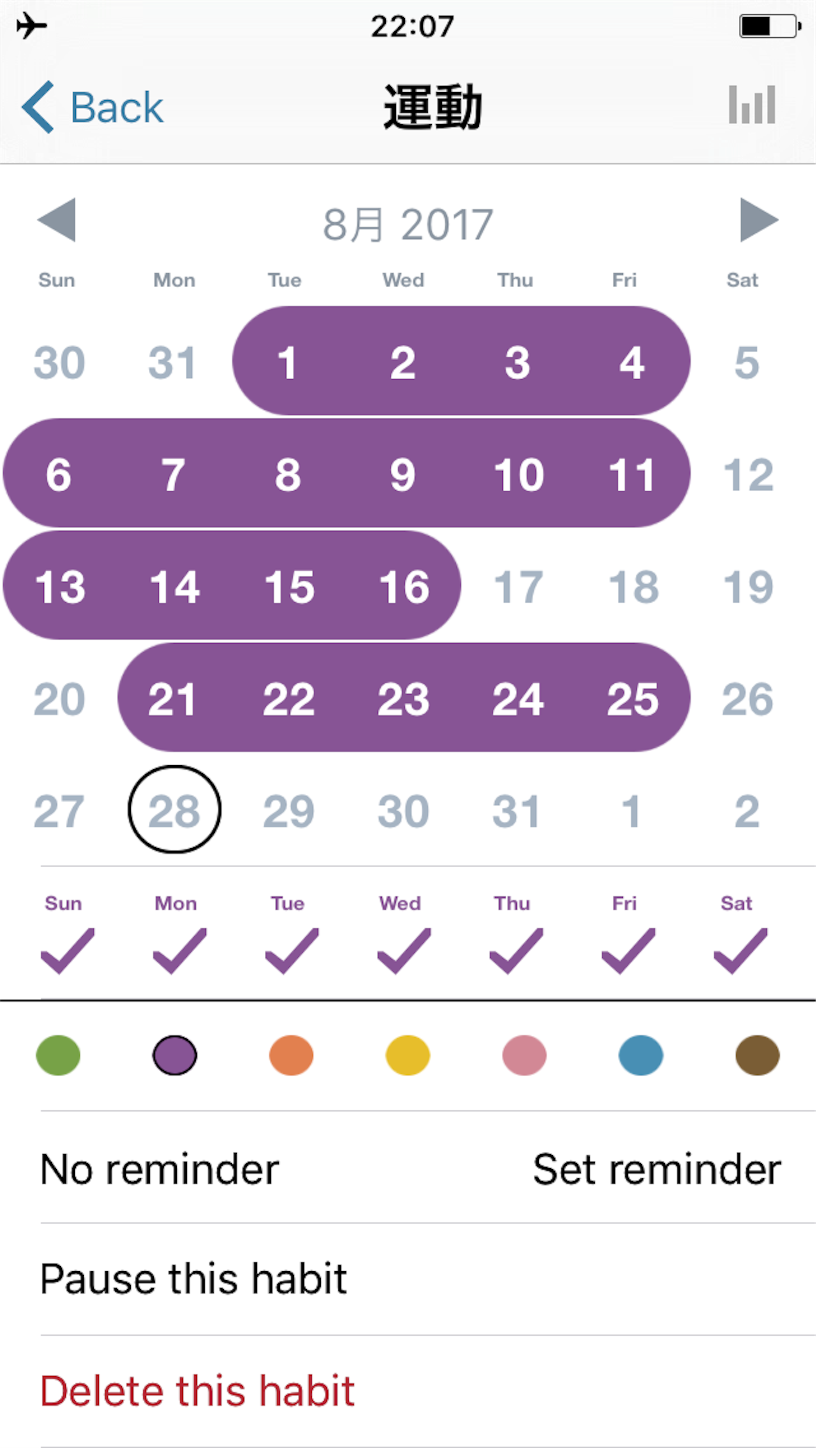Toggle the Wednesday checkmark

point(403,950)
